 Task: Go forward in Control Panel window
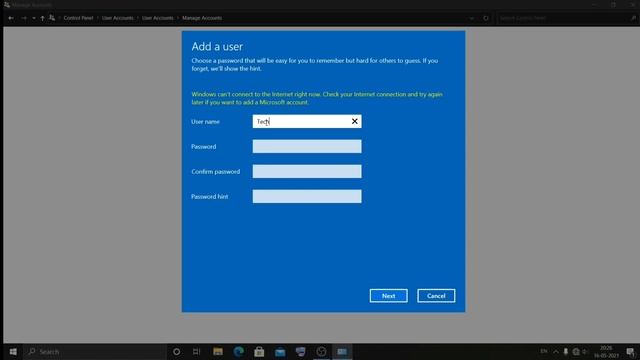[x=24, y=18]
